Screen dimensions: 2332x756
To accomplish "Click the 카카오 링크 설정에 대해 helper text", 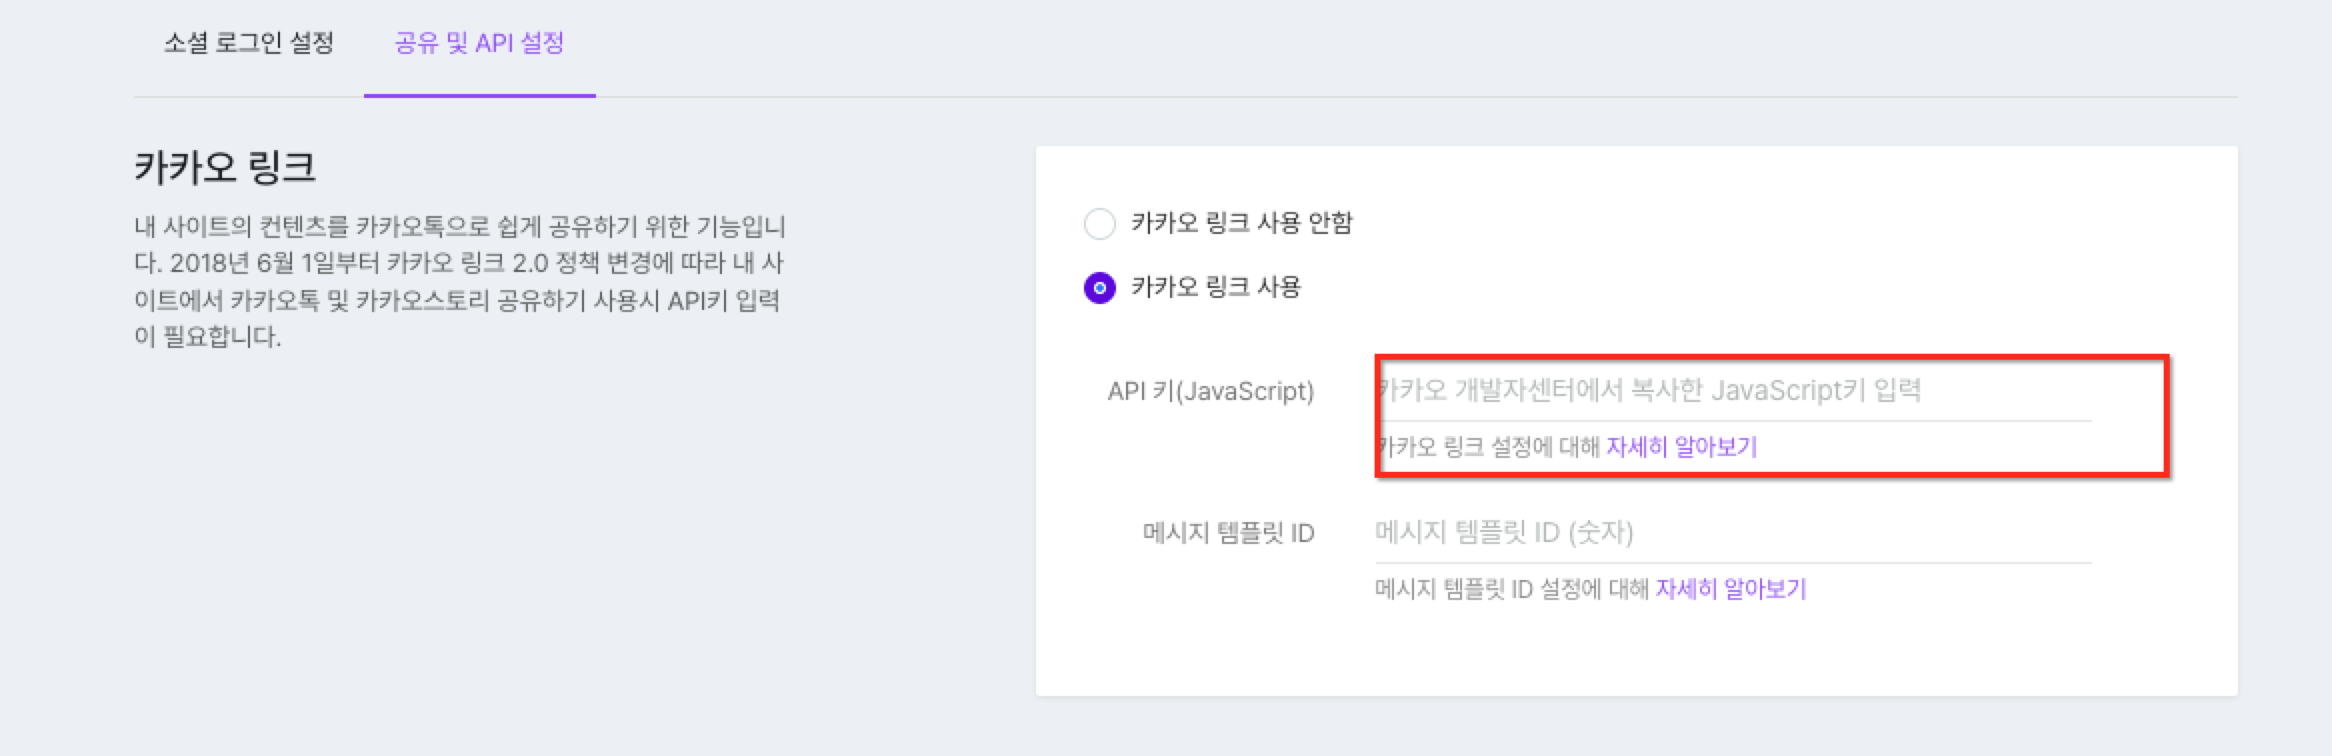I will [x=1490, y=446].
